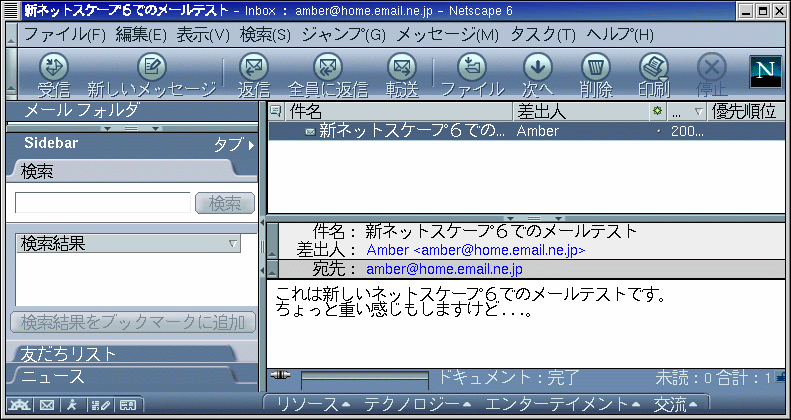Click the progress meter in the status bar
The image size is (791, 420).
pyautogui.click(x=365, y=380)
